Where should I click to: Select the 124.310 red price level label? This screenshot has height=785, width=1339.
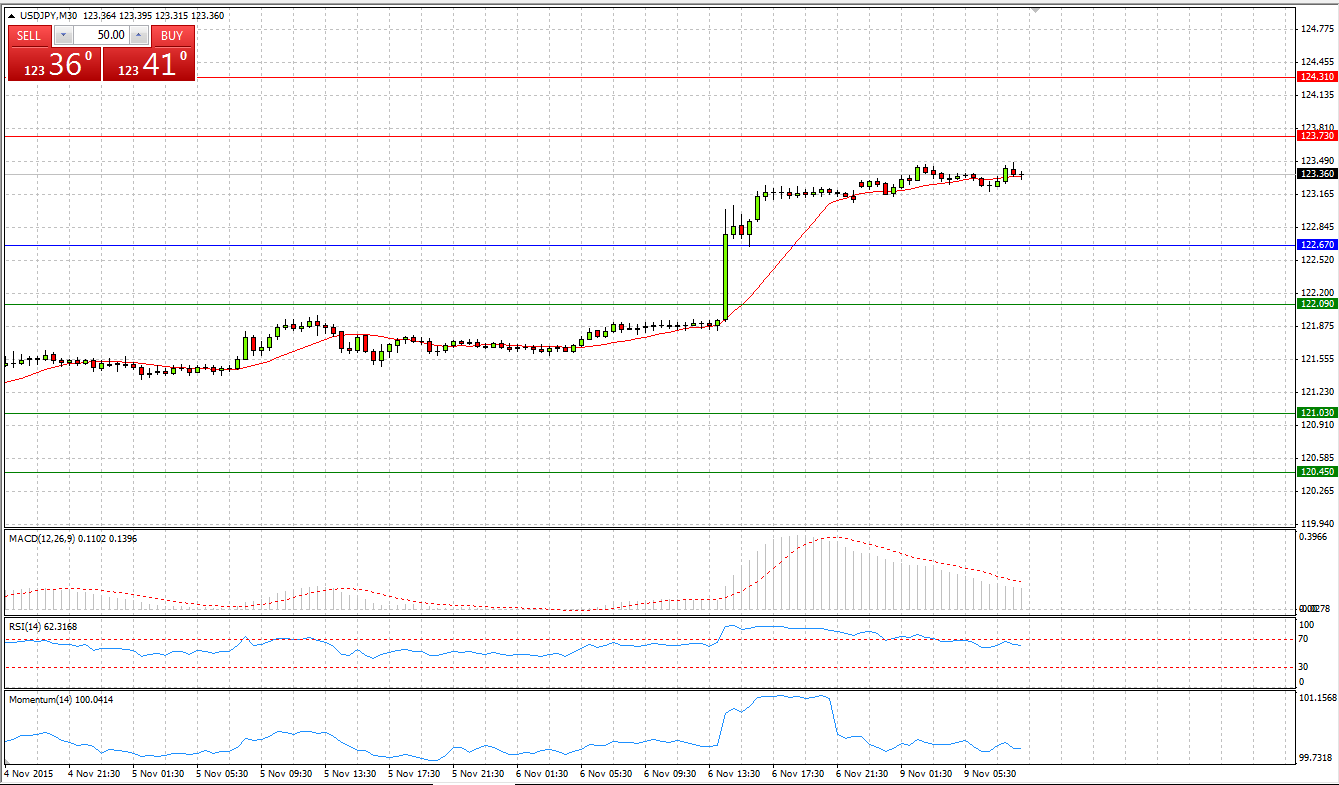pos(1316,77)
